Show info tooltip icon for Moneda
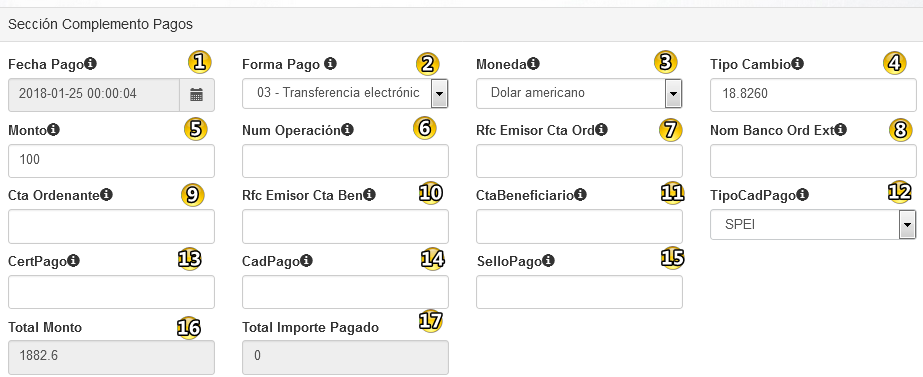Image resolution: width=923 pixels, height=377 pixels. 533,64
